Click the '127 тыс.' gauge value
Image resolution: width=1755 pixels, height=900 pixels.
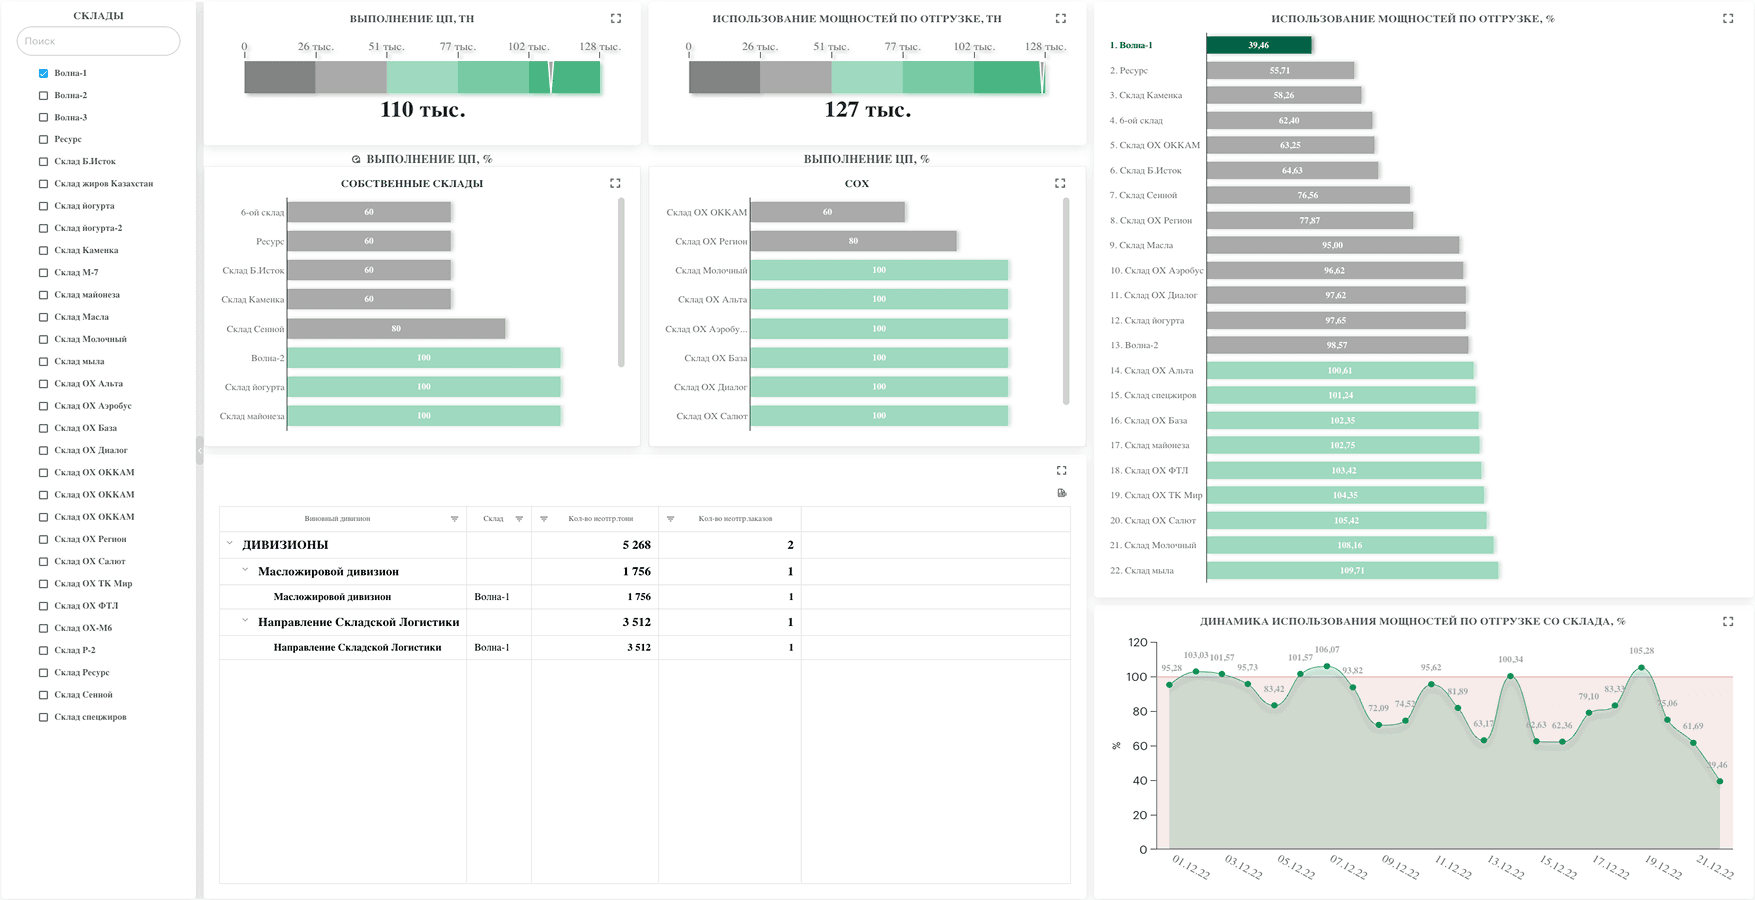(867, 110)
